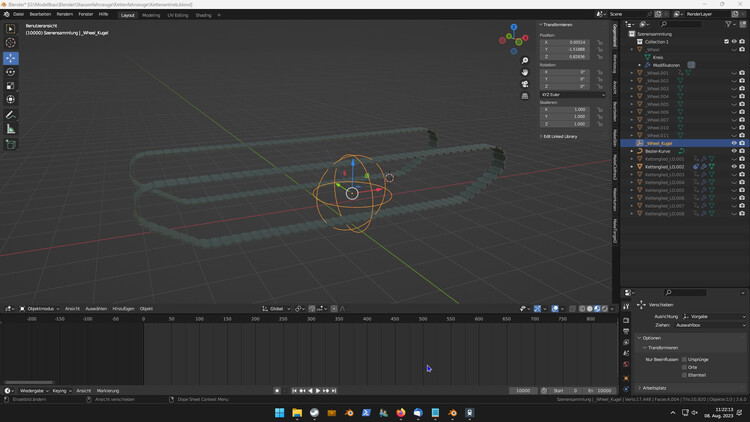
Task: Toggle visibility of Kettenglied_LO.002
Action: pos(734,167)
